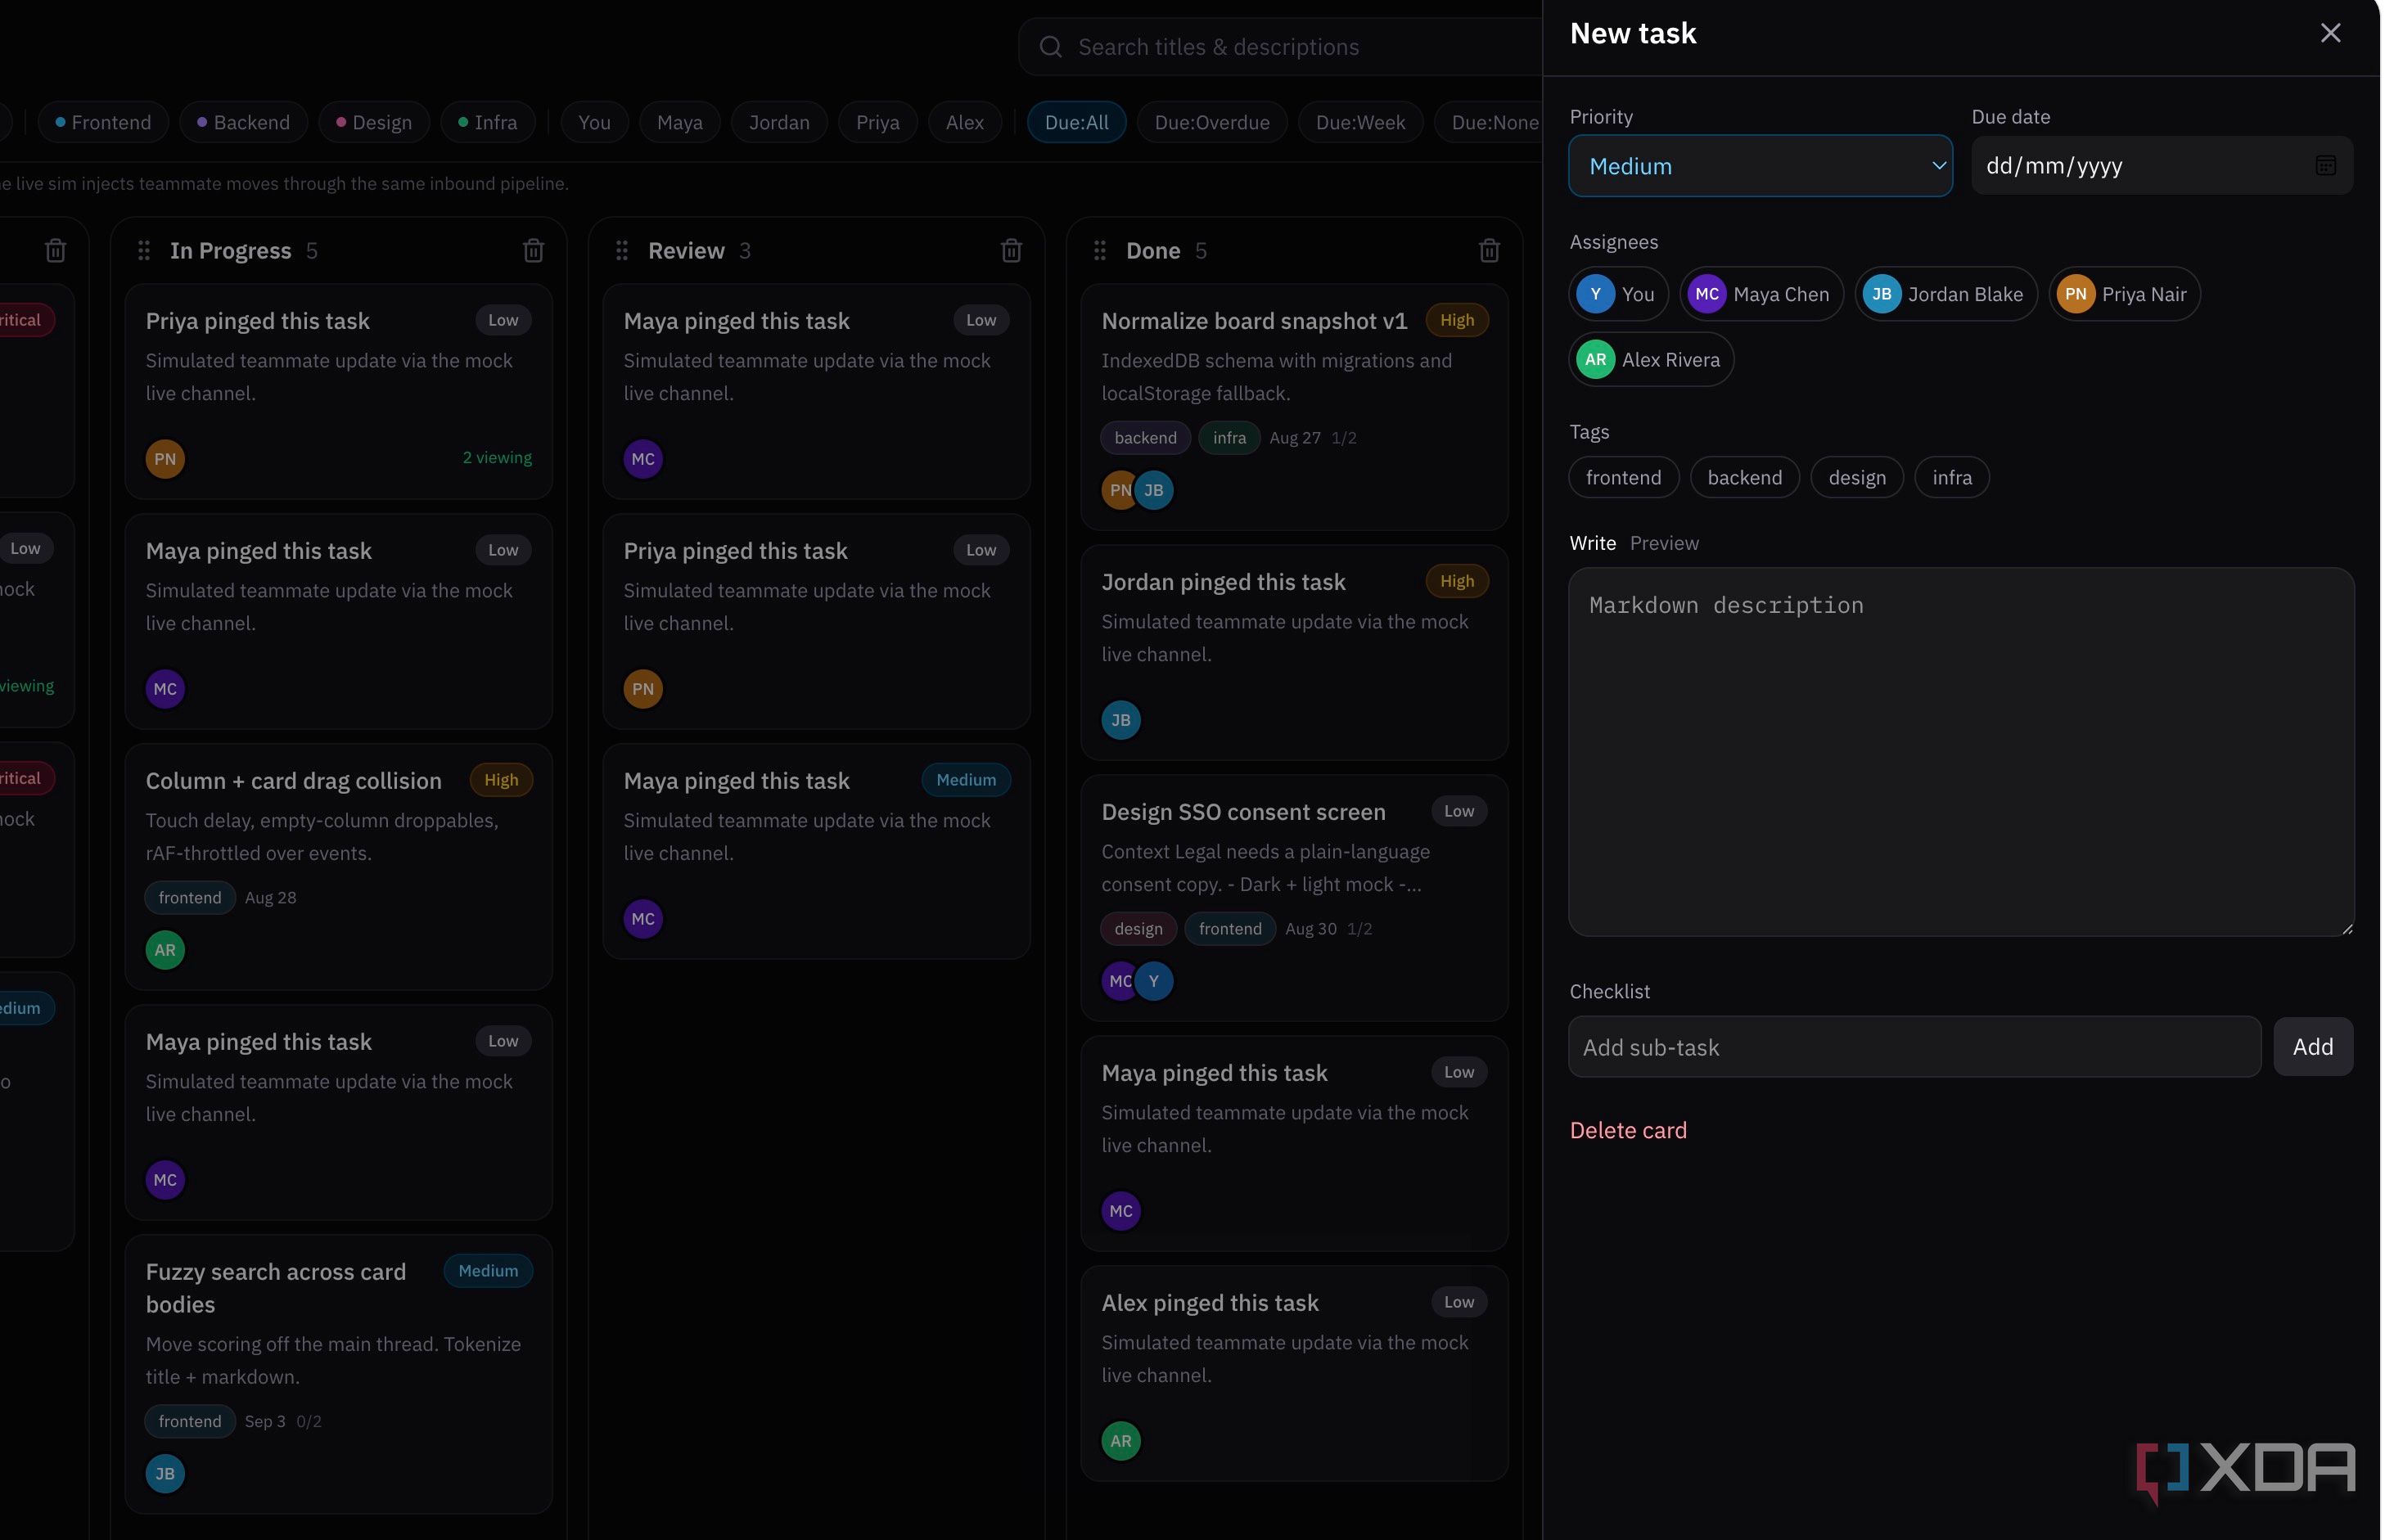The width and height of the screenshot is (2385, 1540).
Task: Open Column + card drag collision card
Action: point(338,866)
